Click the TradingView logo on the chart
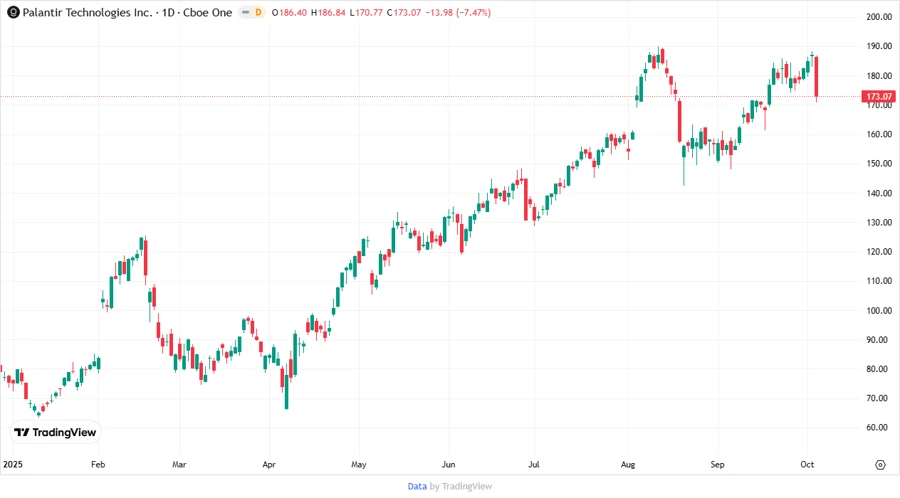This screenshot has width=900, height=498. (55, 433)
